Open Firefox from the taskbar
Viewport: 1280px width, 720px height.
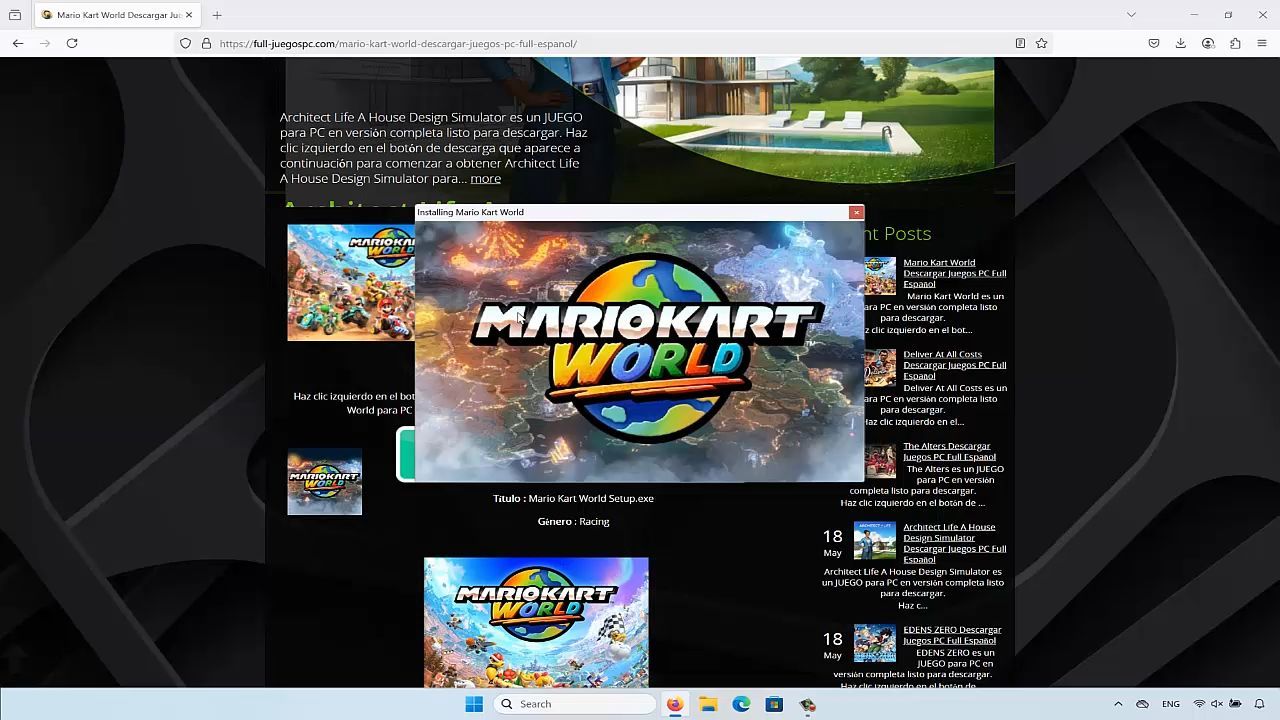(675, 704)
